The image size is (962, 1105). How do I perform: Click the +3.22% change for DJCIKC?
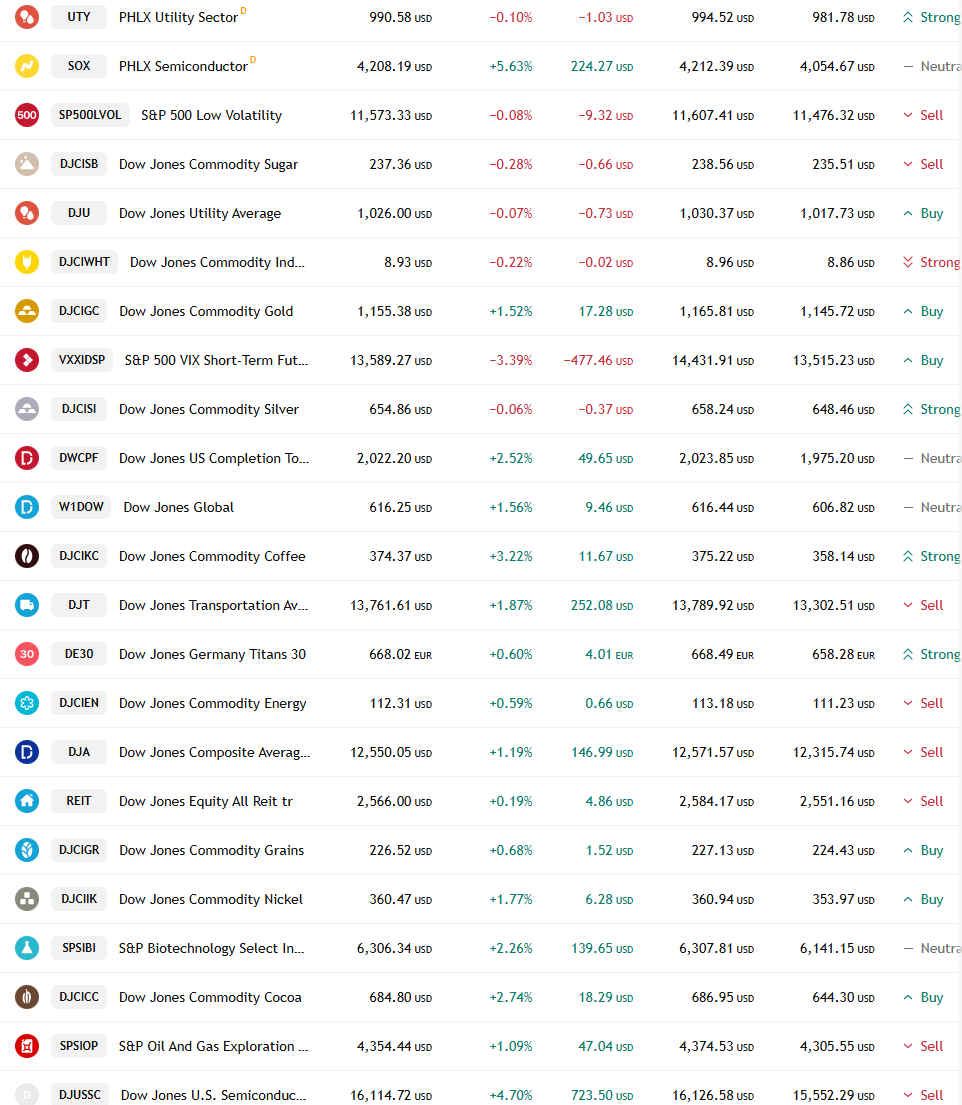511,557
